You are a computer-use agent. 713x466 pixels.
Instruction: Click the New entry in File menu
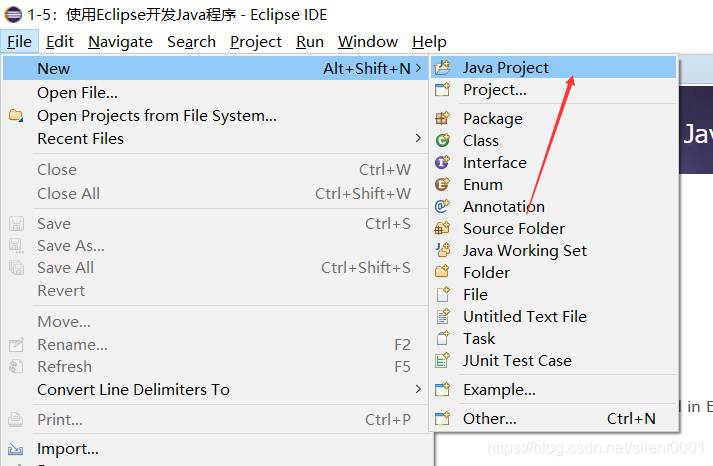(x=215, y=68)
